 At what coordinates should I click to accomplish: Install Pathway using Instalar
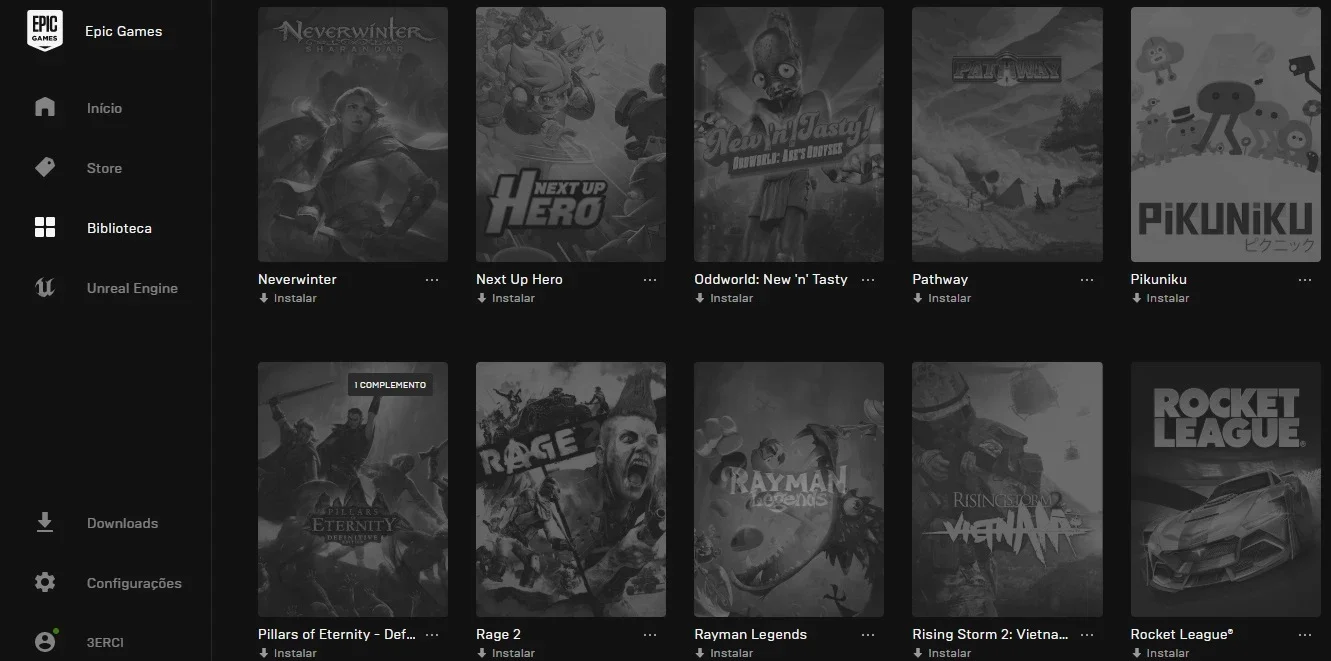[942, 298]
